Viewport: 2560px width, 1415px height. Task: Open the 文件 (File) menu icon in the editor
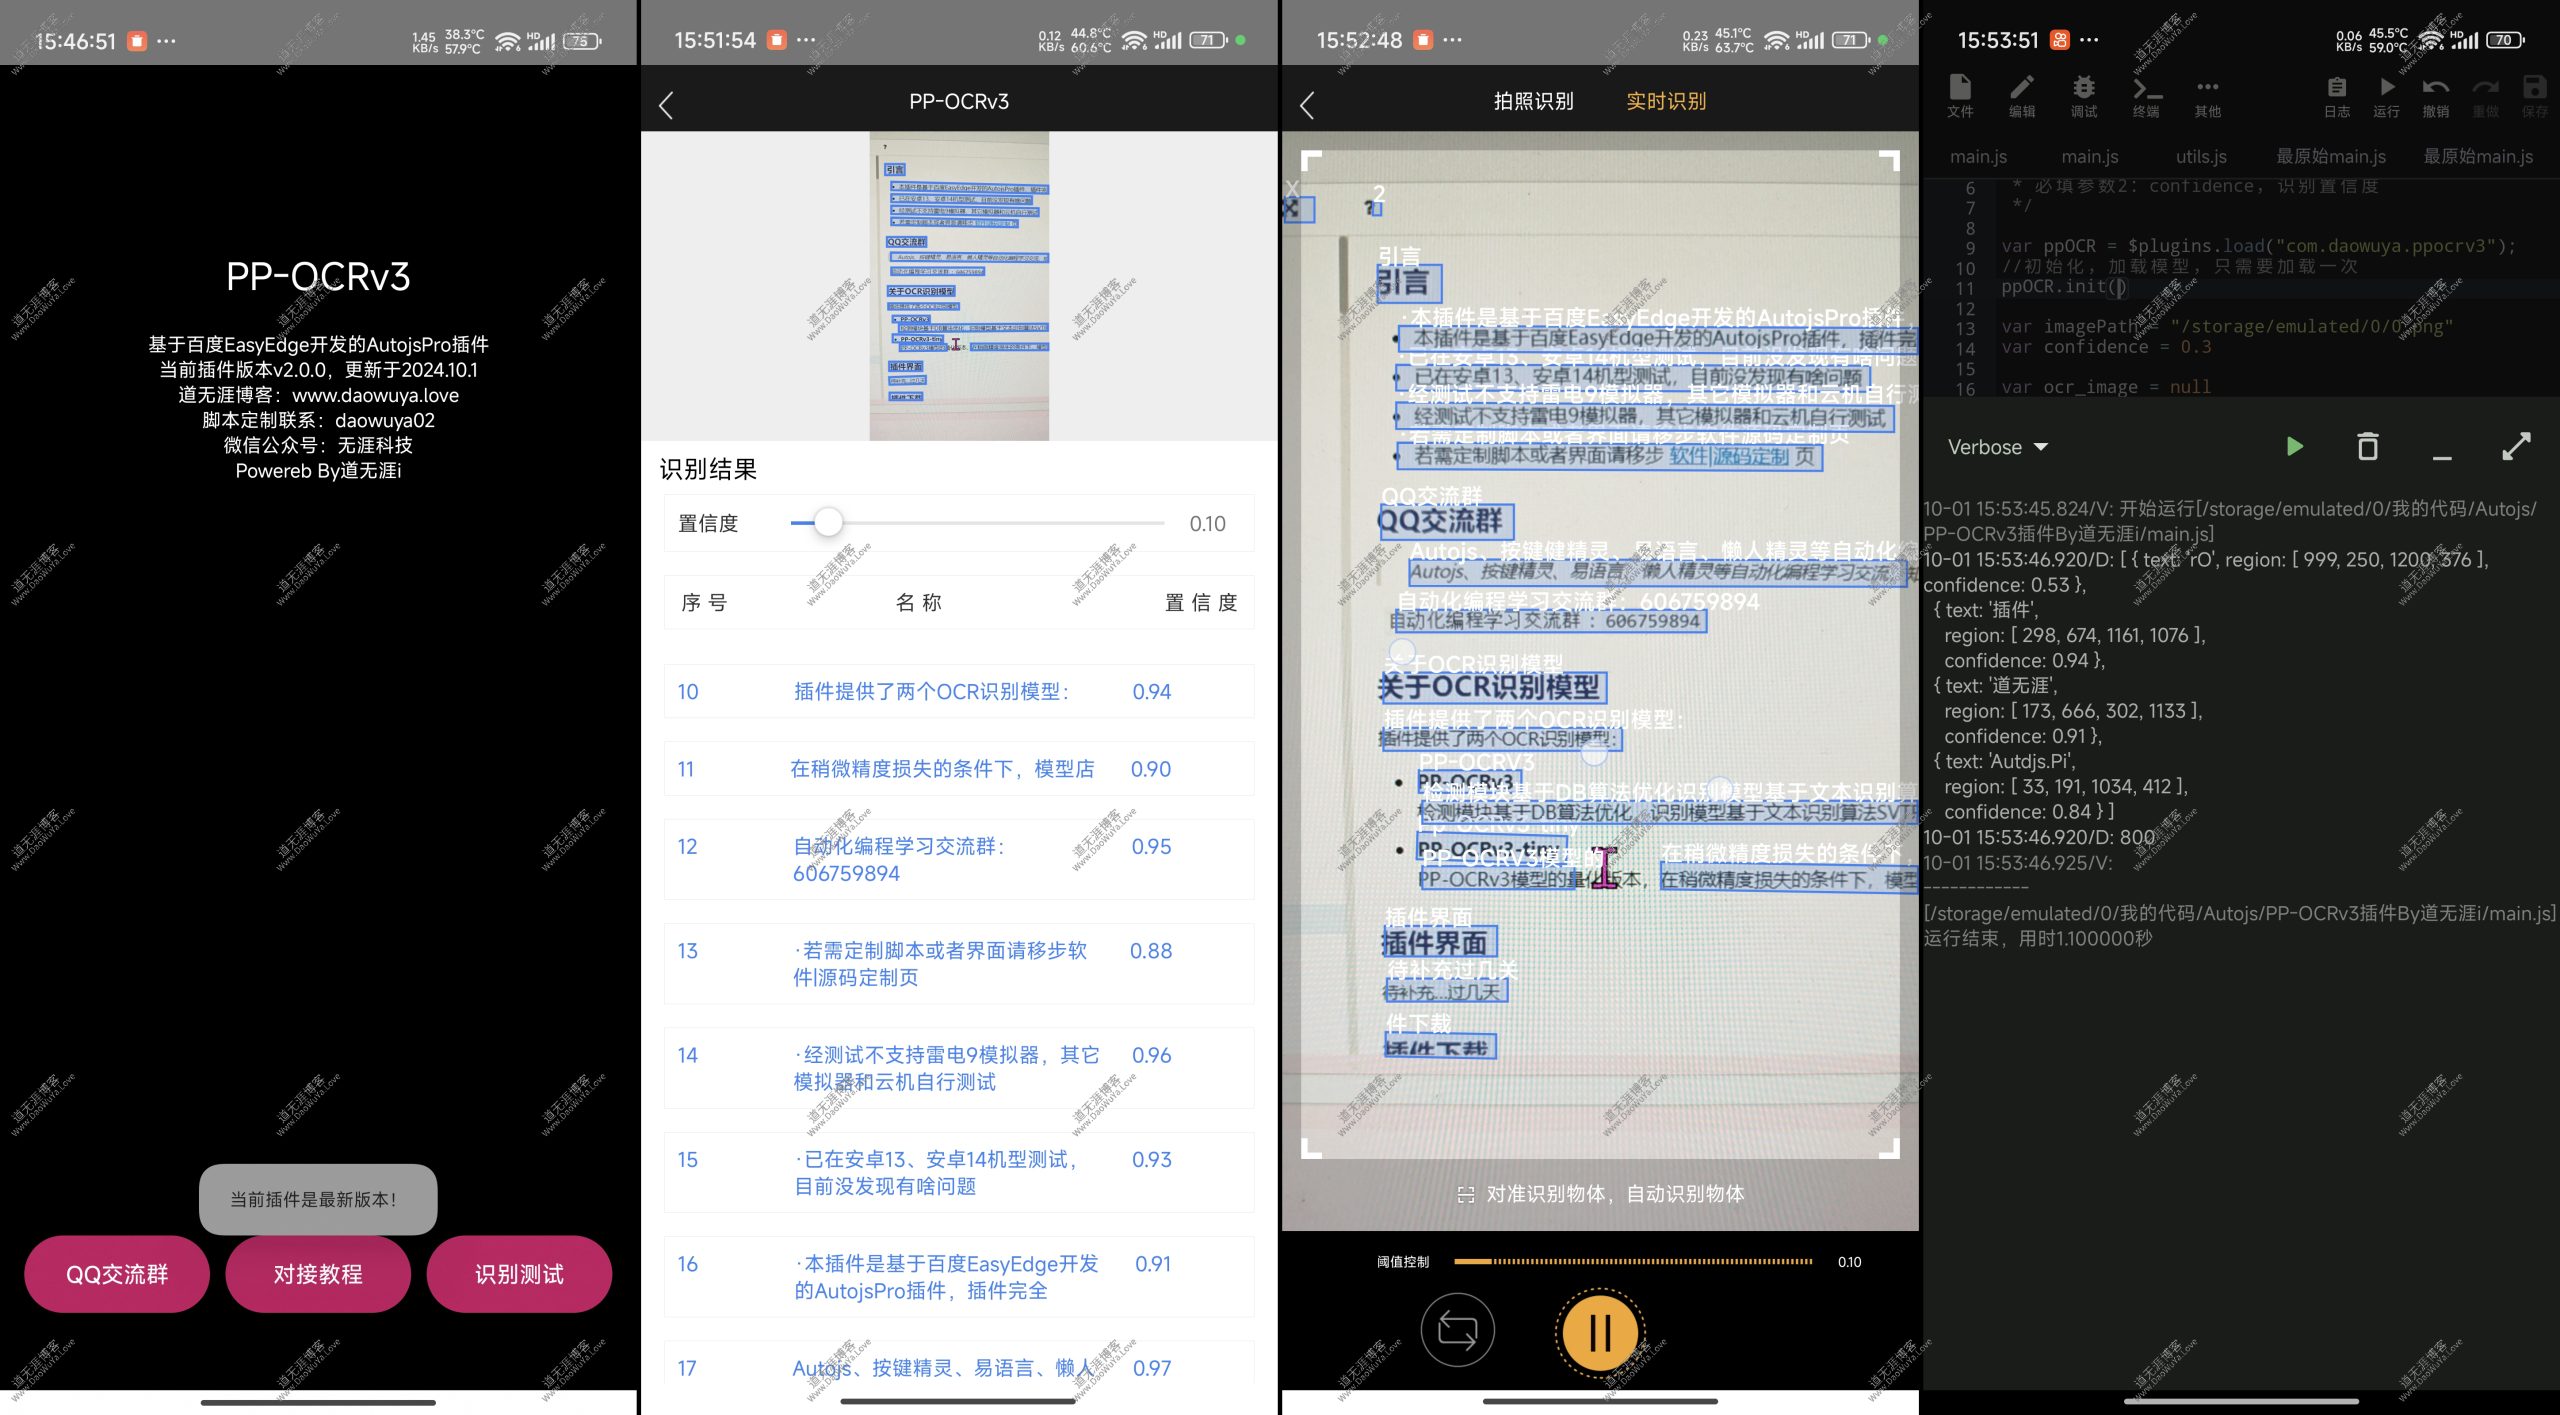(1960, 96)
